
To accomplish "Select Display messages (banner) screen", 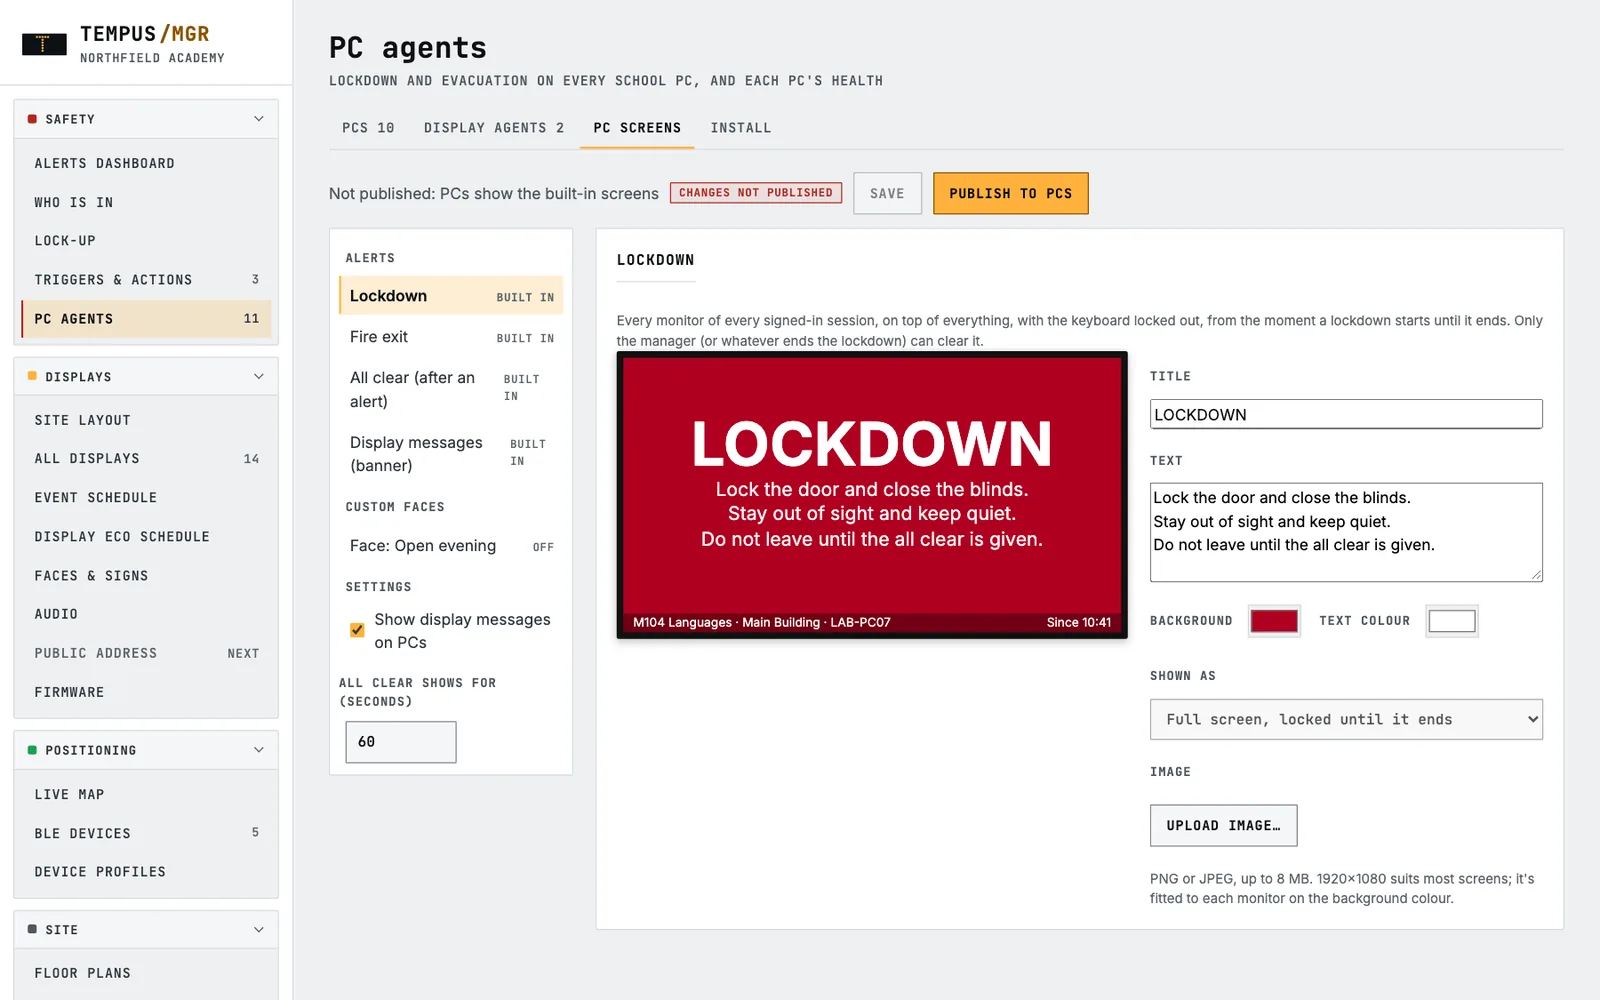I will click(x=451, y=454).
